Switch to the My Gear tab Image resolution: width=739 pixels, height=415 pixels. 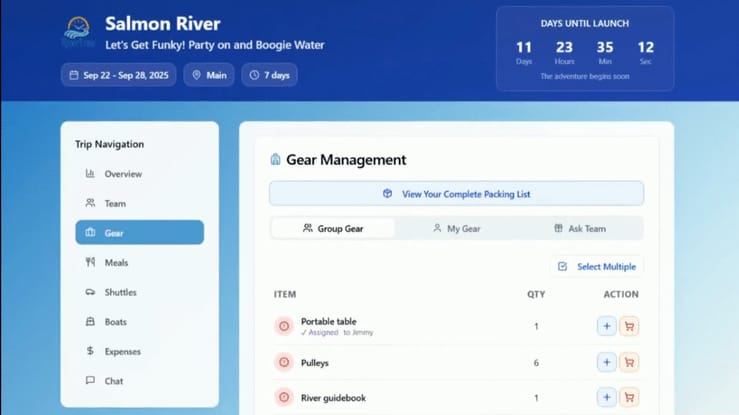(x=456, y=229)
